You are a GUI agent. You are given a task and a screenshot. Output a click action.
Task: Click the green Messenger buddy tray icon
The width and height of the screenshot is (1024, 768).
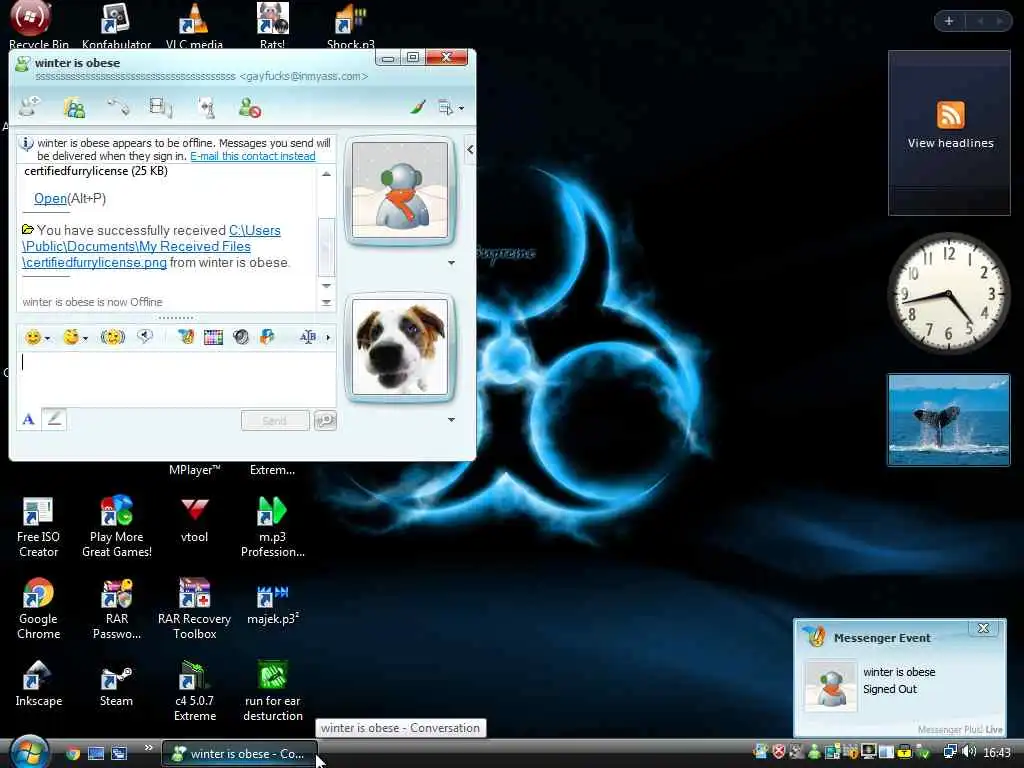point(814,752)
